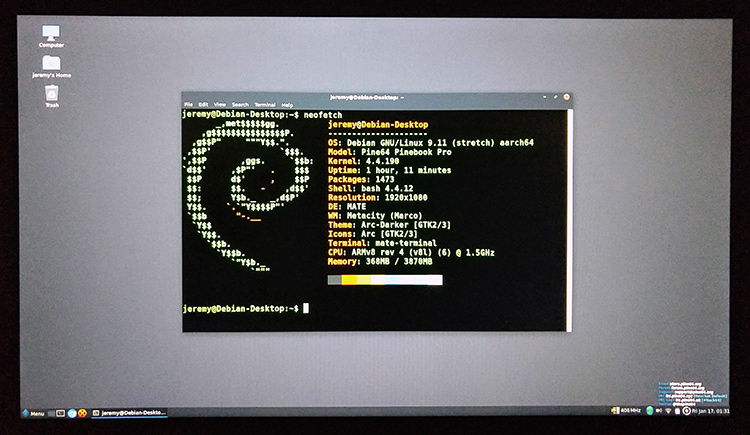Click the show desktop icon beside Menu
The image size is (750, 435).
51,413
